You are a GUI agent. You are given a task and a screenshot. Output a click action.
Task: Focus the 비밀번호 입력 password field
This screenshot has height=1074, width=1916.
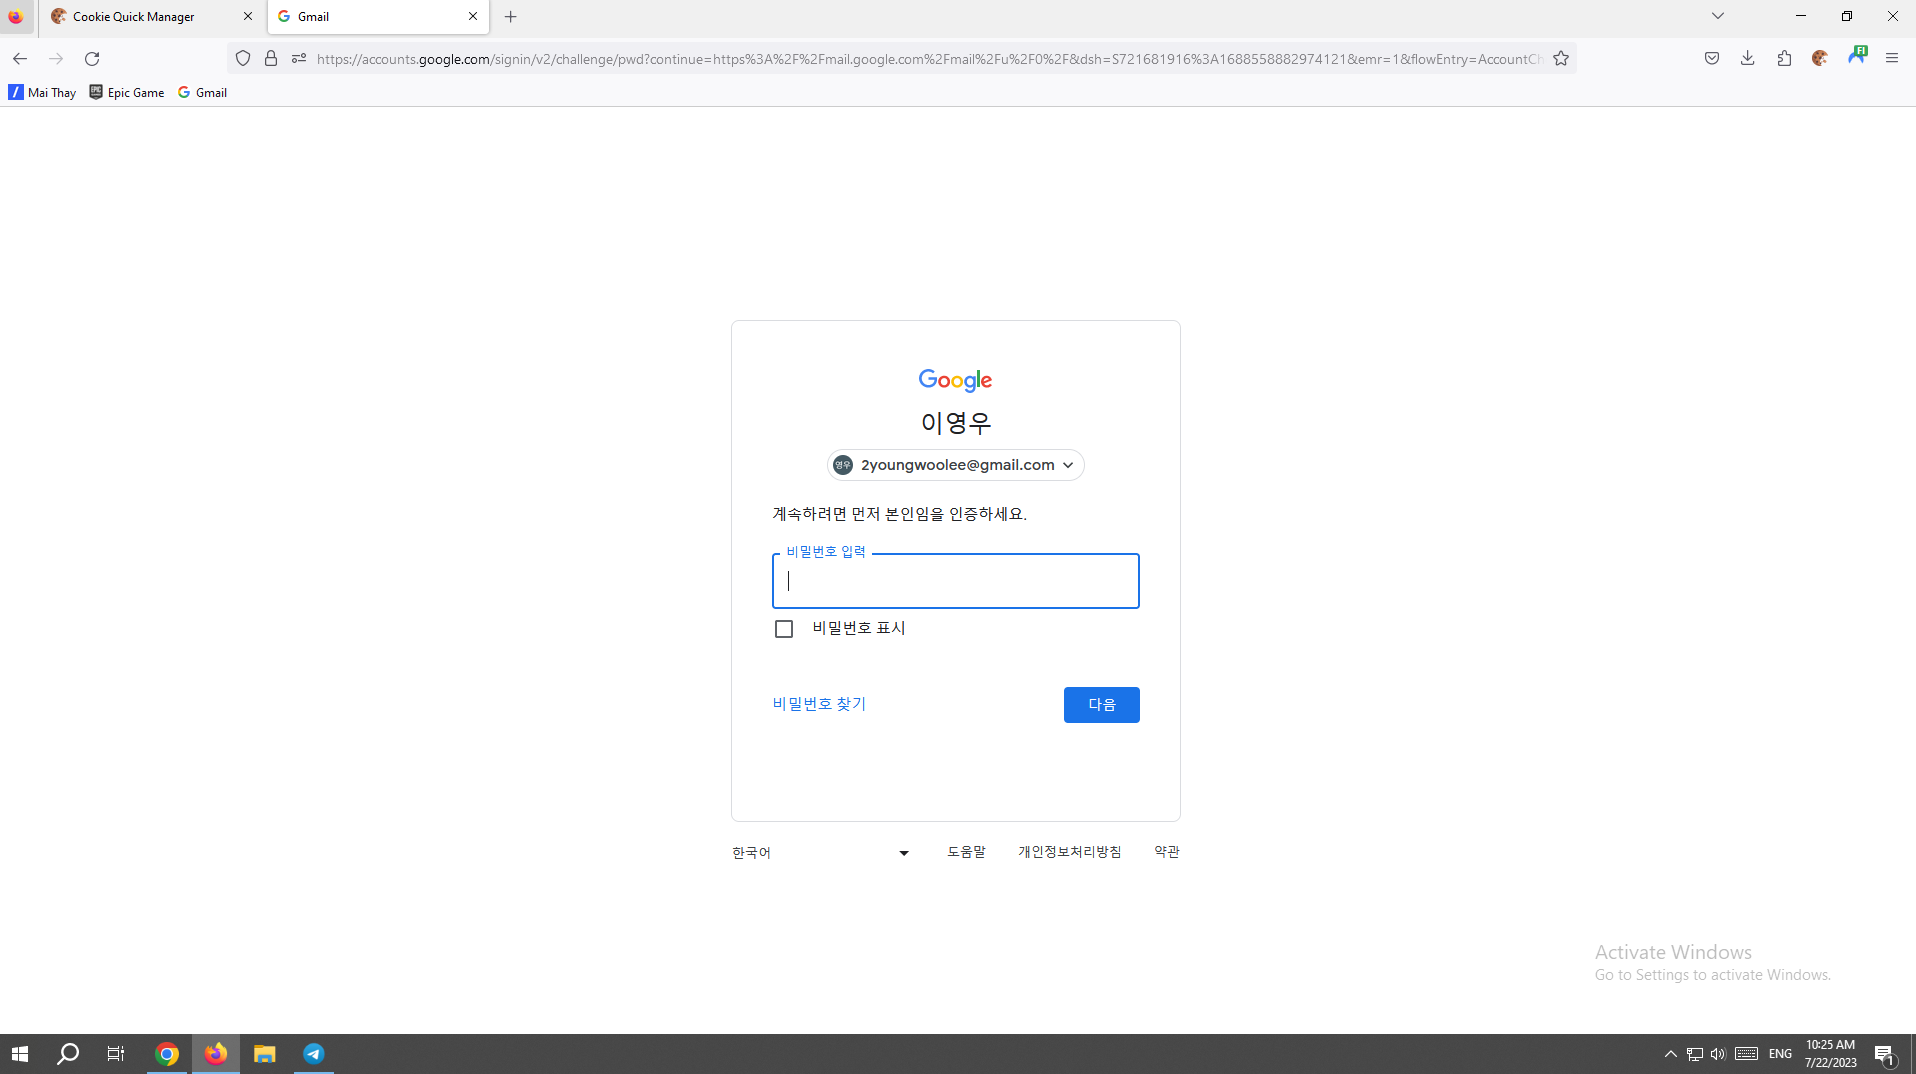tap(956, 581)
